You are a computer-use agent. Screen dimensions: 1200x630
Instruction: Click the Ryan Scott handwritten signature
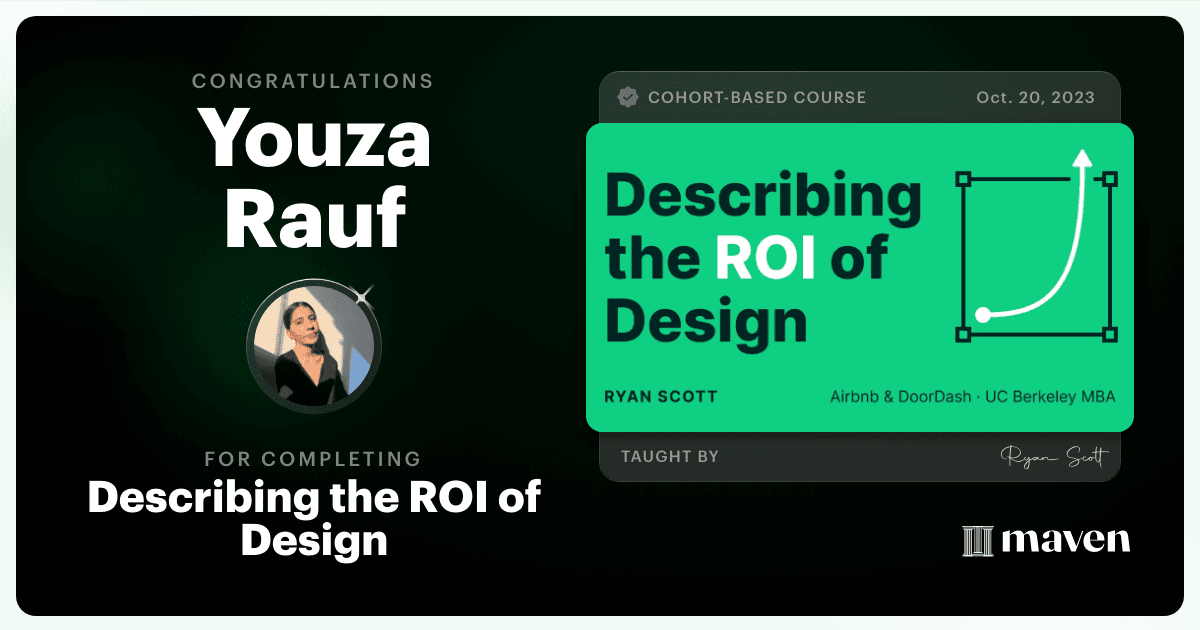(x=1054, y=457)
